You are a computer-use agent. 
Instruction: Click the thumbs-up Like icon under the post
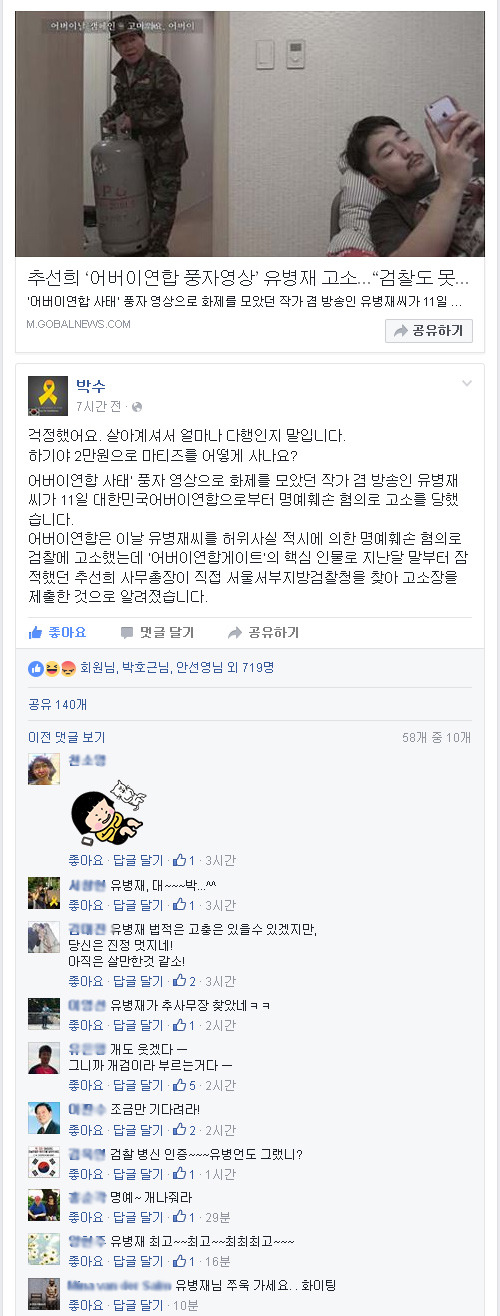(36, 632)
